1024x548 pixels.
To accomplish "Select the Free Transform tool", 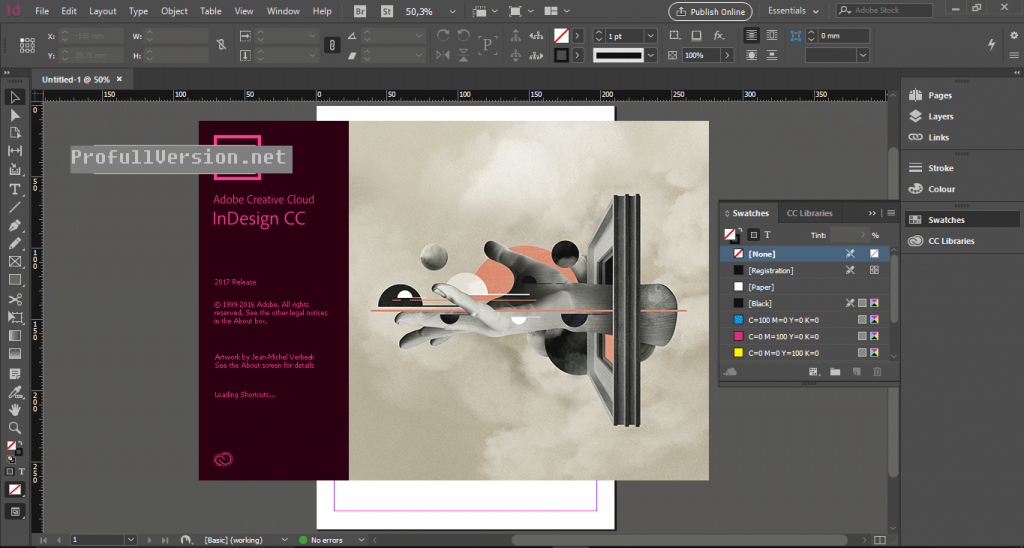I will (14, 317).
